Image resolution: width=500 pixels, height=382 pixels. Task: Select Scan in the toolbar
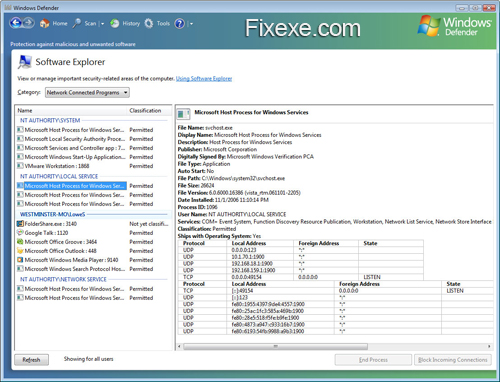[x=90, y=23]
